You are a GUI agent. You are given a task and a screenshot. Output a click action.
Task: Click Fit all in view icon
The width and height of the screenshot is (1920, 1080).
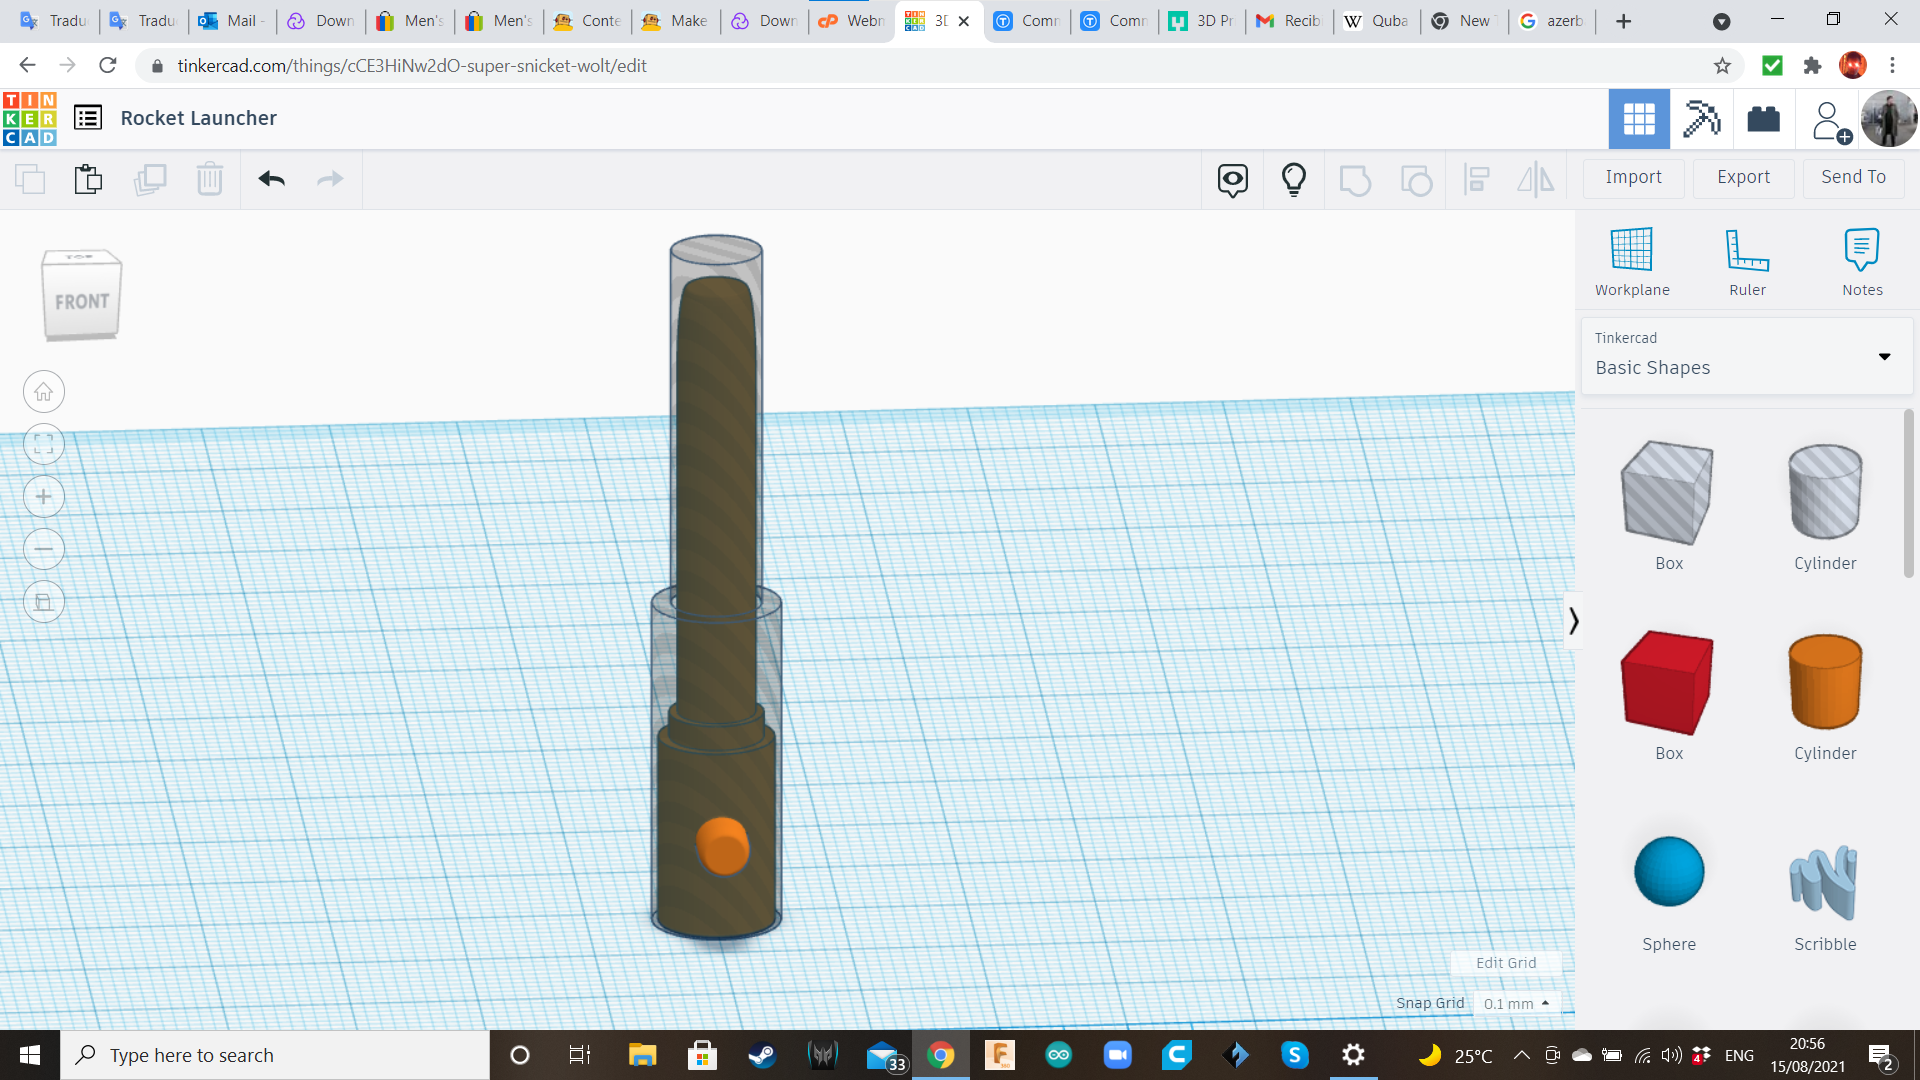tap(44, 445)
